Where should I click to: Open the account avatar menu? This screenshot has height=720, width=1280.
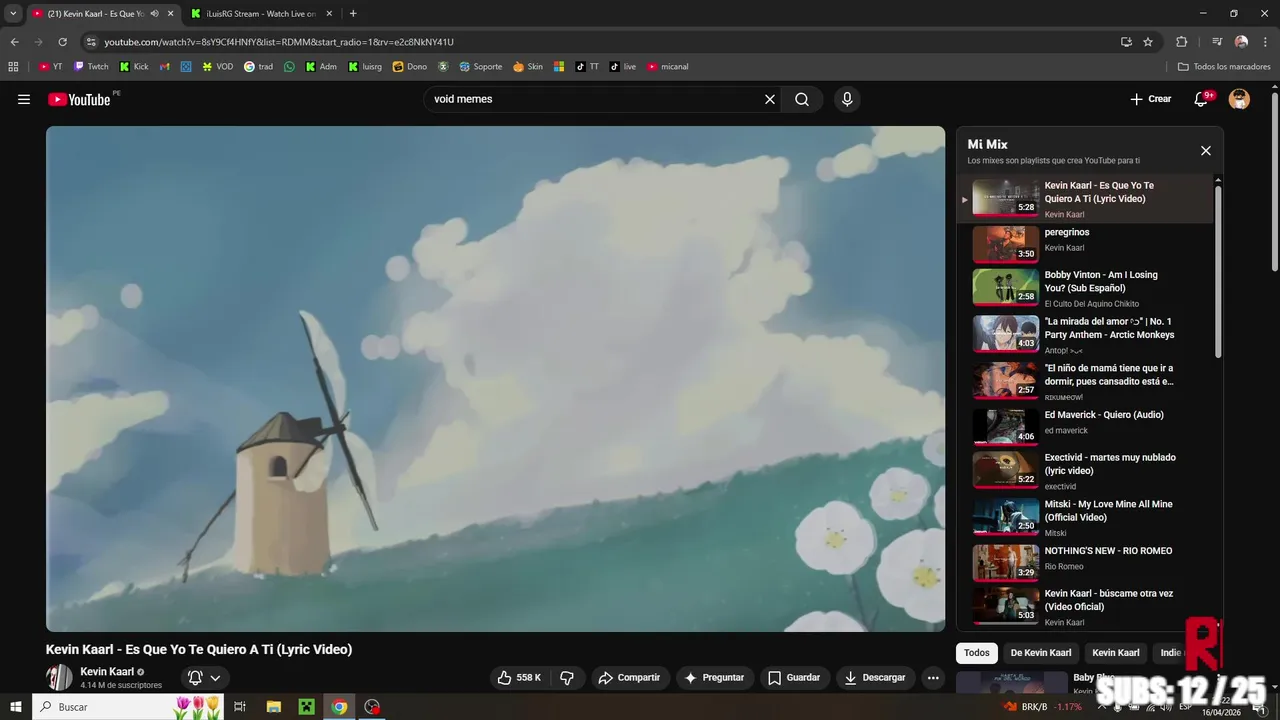pos(1239,99)
